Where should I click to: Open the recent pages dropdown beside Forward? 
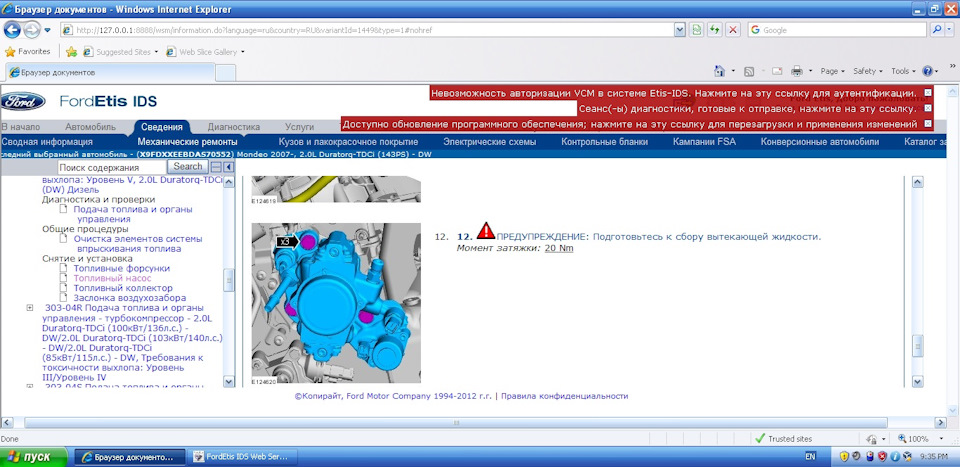coord(47,30)
